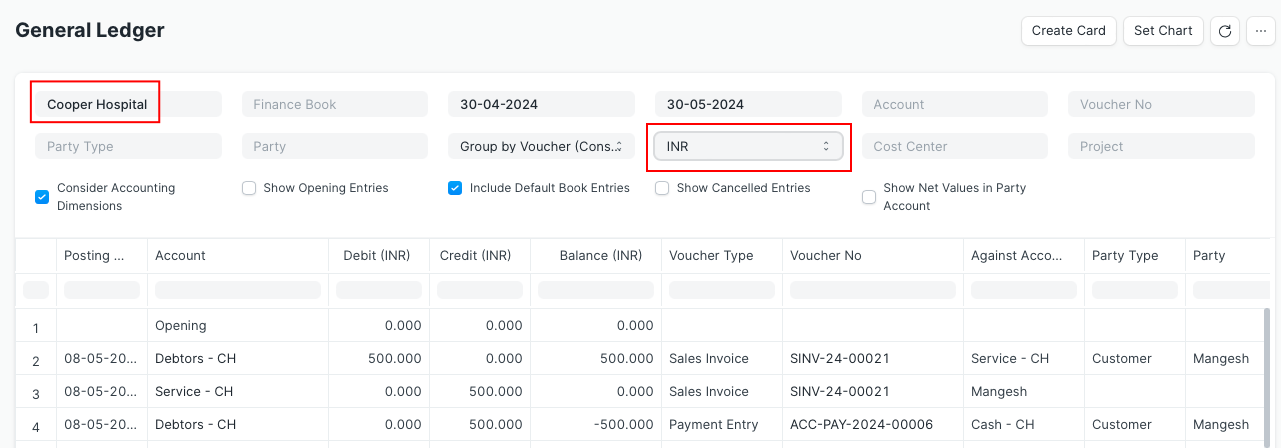This screenshot has width=1281, height=448.
Task: Click the Voucher Type column header
Action: click(x=711, y=255)
